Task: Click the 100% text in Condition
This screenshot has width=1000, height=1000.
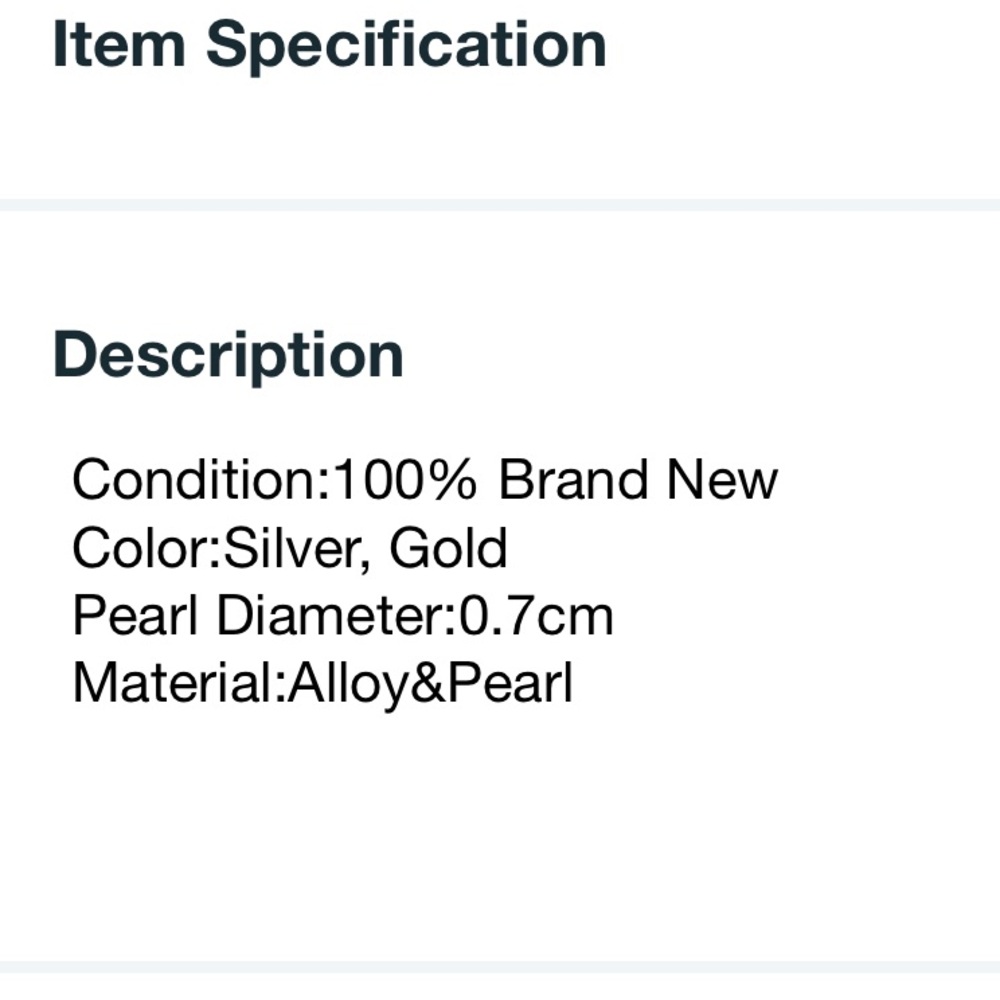Action: coord(405,480)
